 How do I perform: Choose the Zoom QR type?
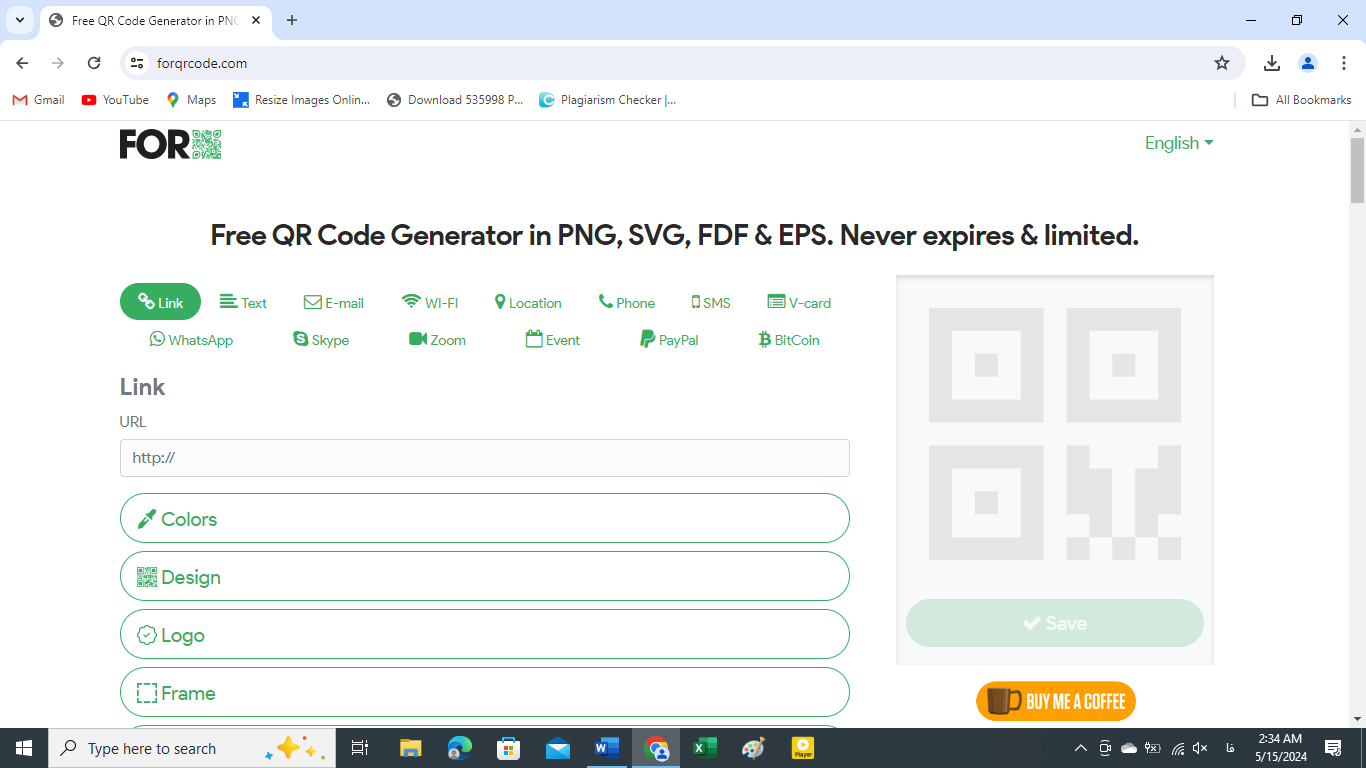(x=437, y=340)
